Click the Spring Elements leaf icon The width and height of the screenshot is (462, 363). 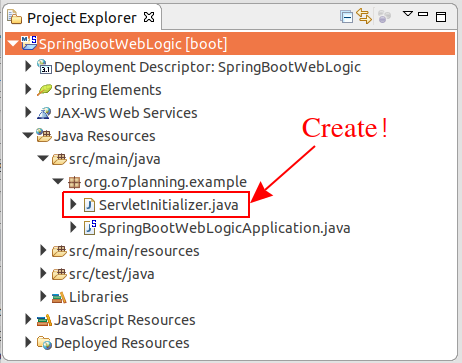click(44, 90)
